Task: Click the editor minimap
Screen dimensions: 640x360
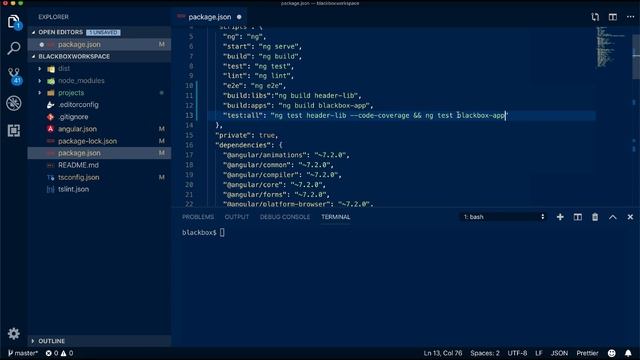Action: (612, 47)
